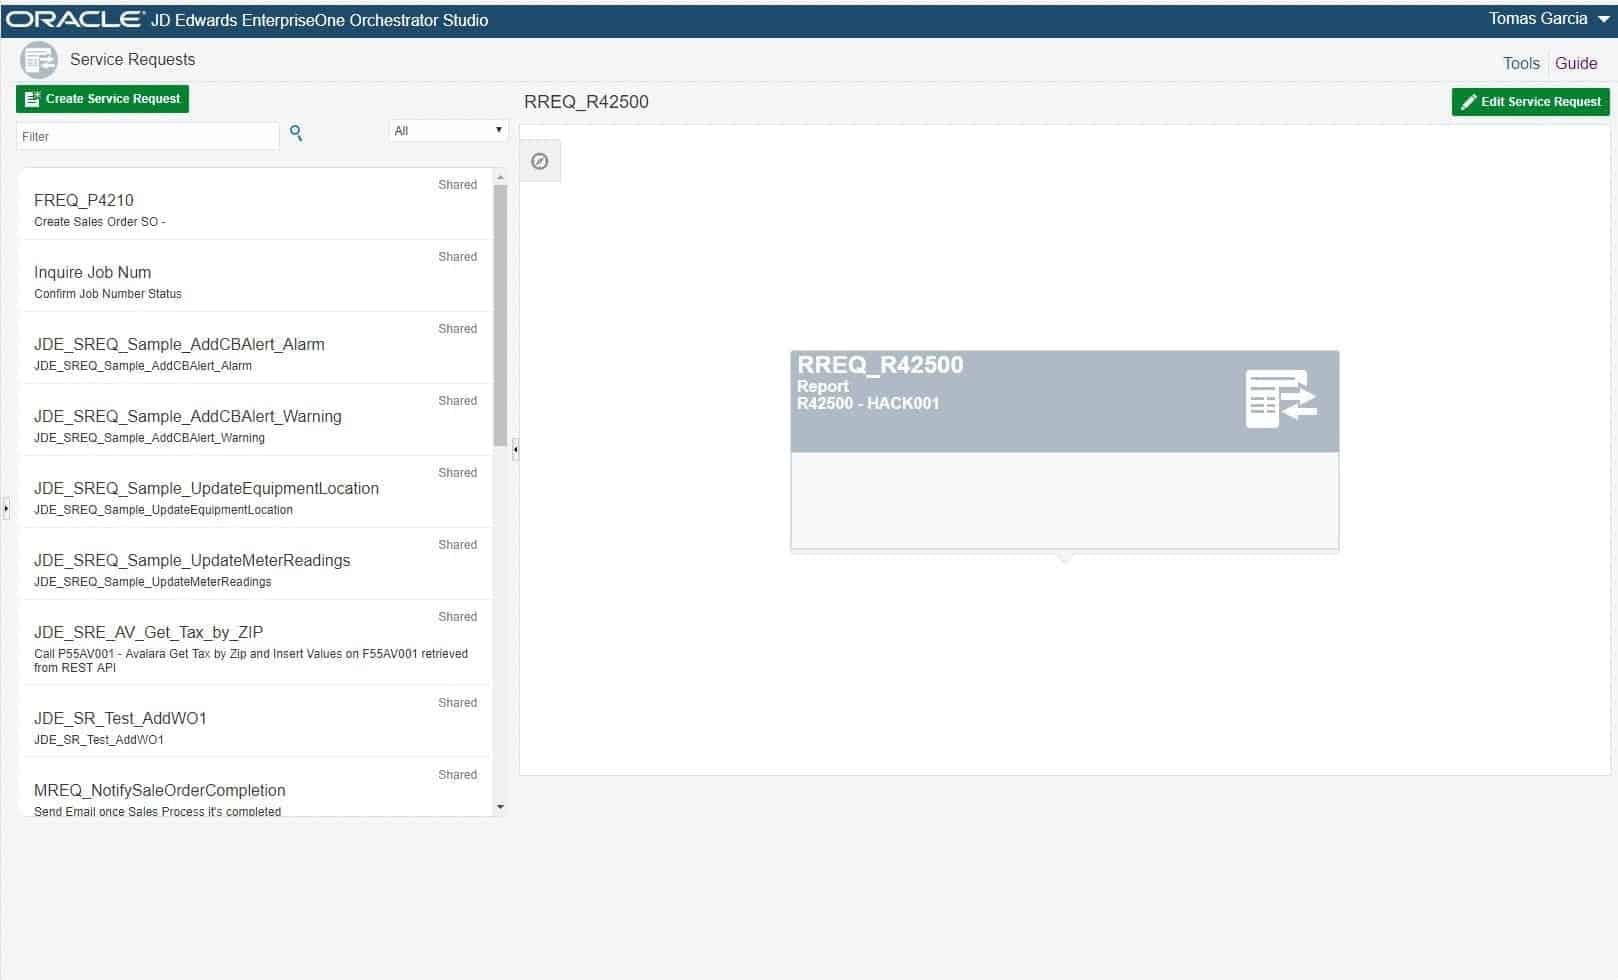
Task: Open the All category dropdown
Action: (448, 131)
